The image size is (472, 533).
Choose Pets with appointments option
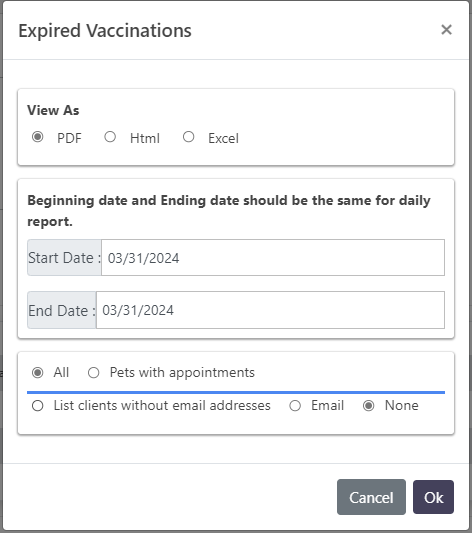click(93, 373)
